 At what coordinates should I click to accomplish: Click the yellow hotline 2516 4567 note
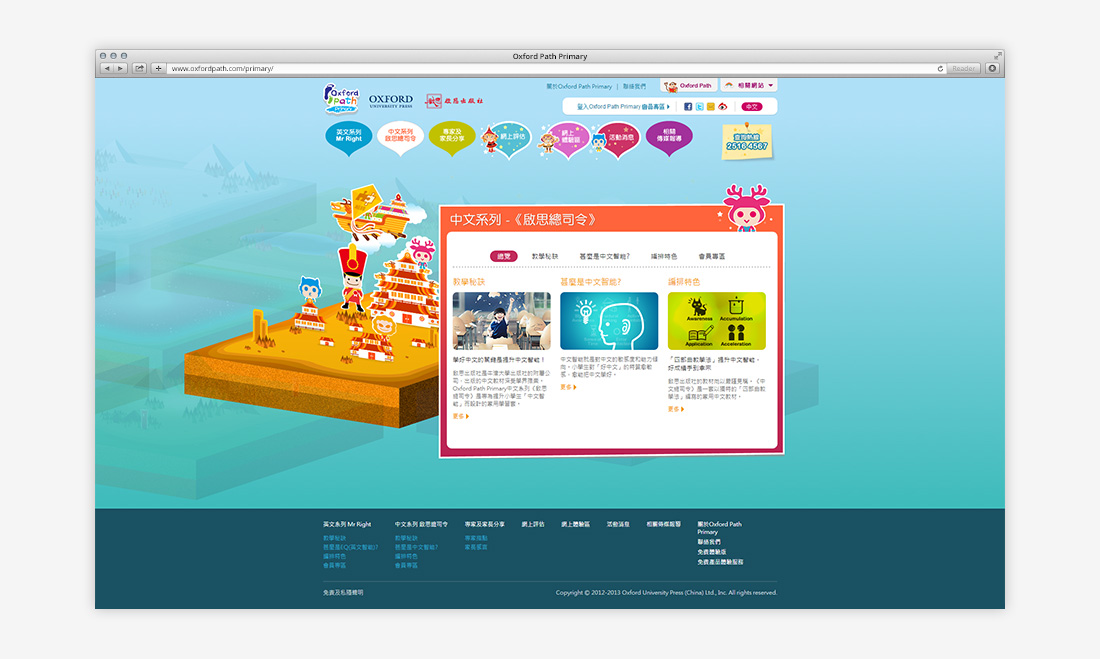(746, 142)
